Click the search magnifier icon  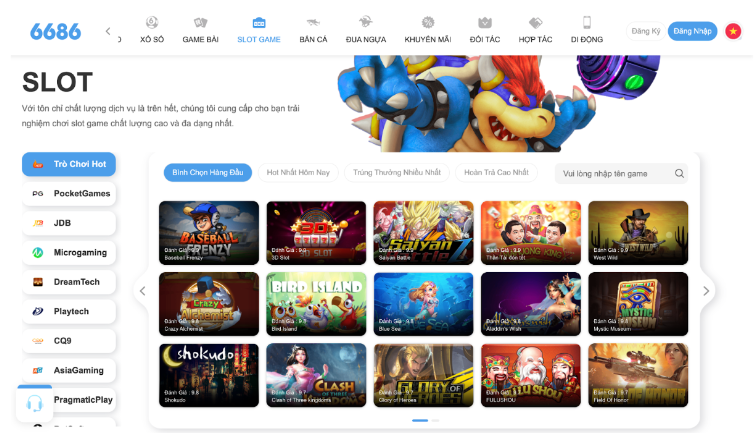tap(679, 173)
